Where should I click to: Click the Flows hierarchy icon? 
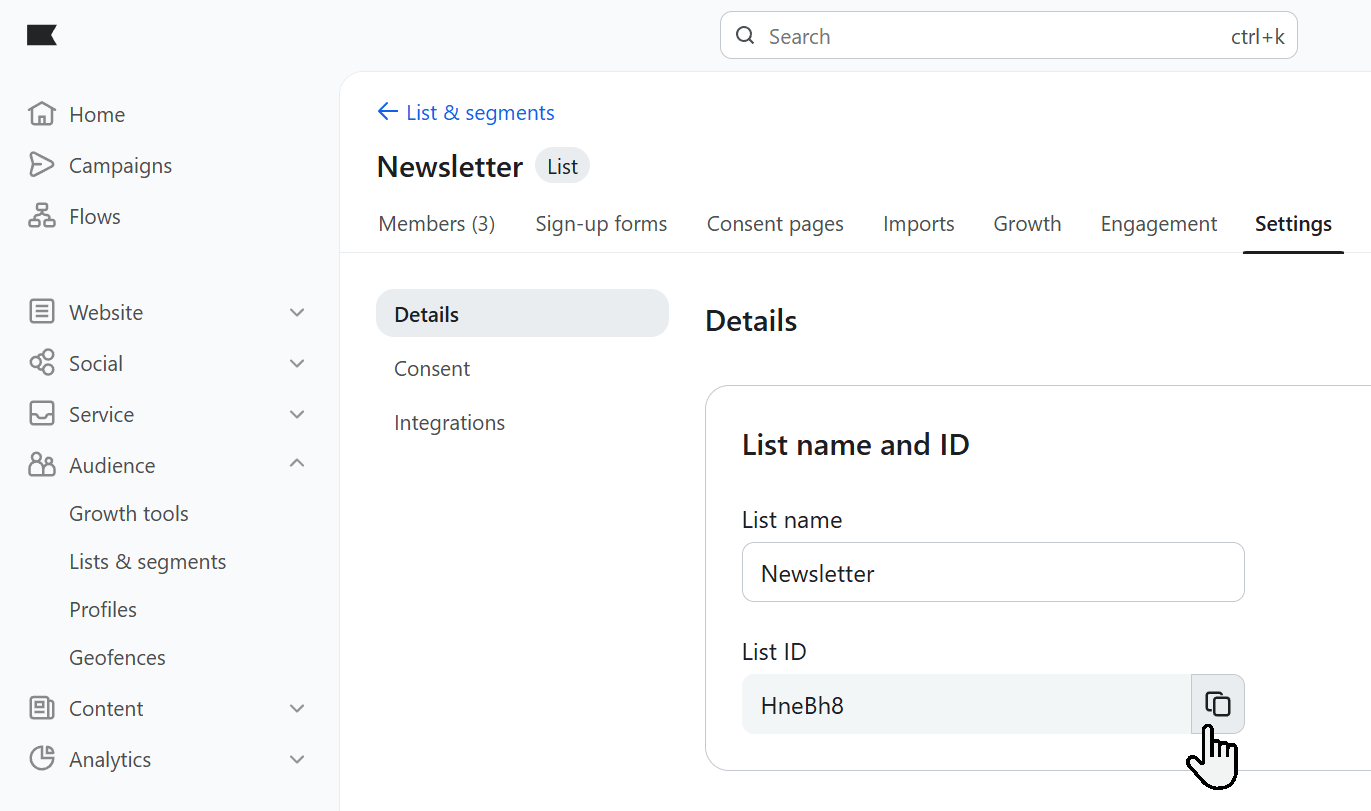41,216
